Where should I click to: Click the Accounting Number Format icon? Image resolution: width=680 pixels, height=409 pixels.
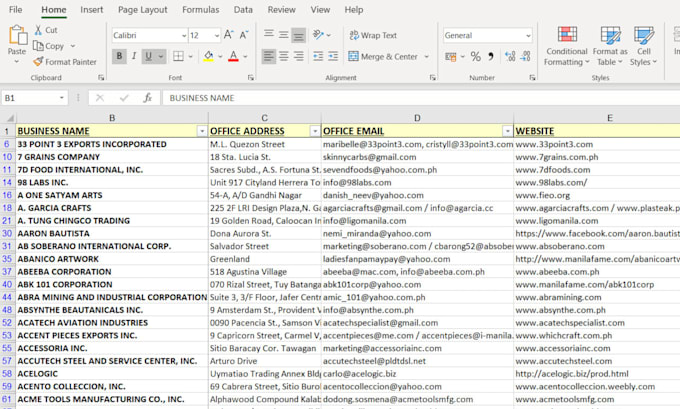(451, 56)
